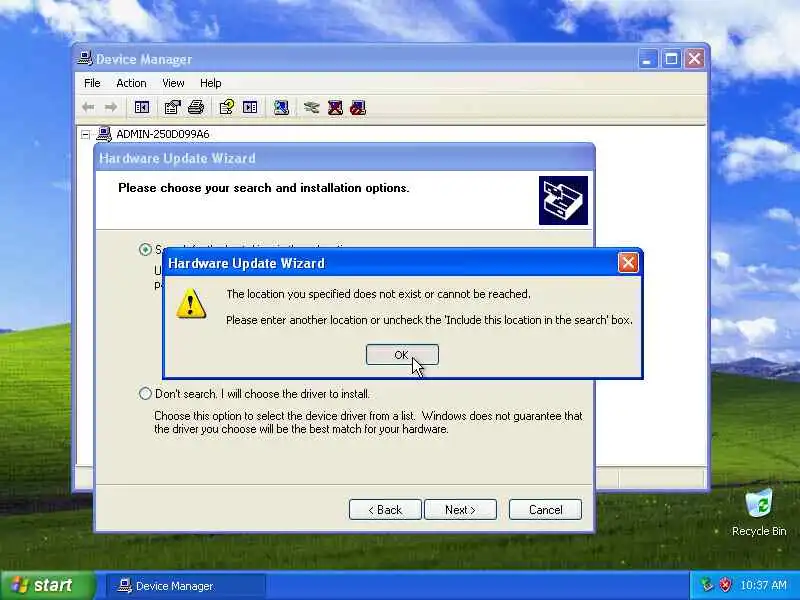Open the Recycle Bin on the desktop

759,513
